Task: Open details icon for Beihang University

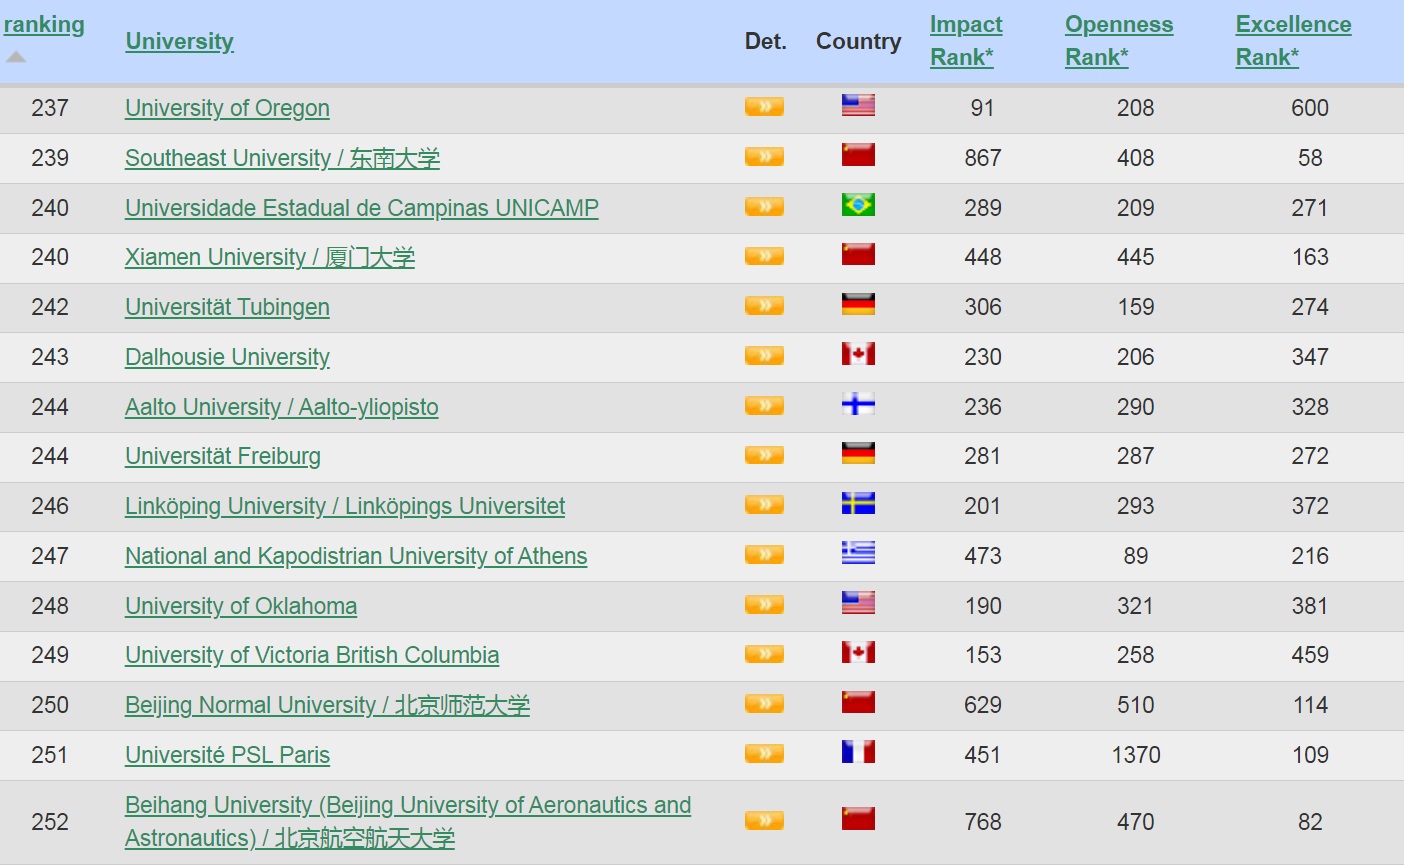Action: coord(764,818)
